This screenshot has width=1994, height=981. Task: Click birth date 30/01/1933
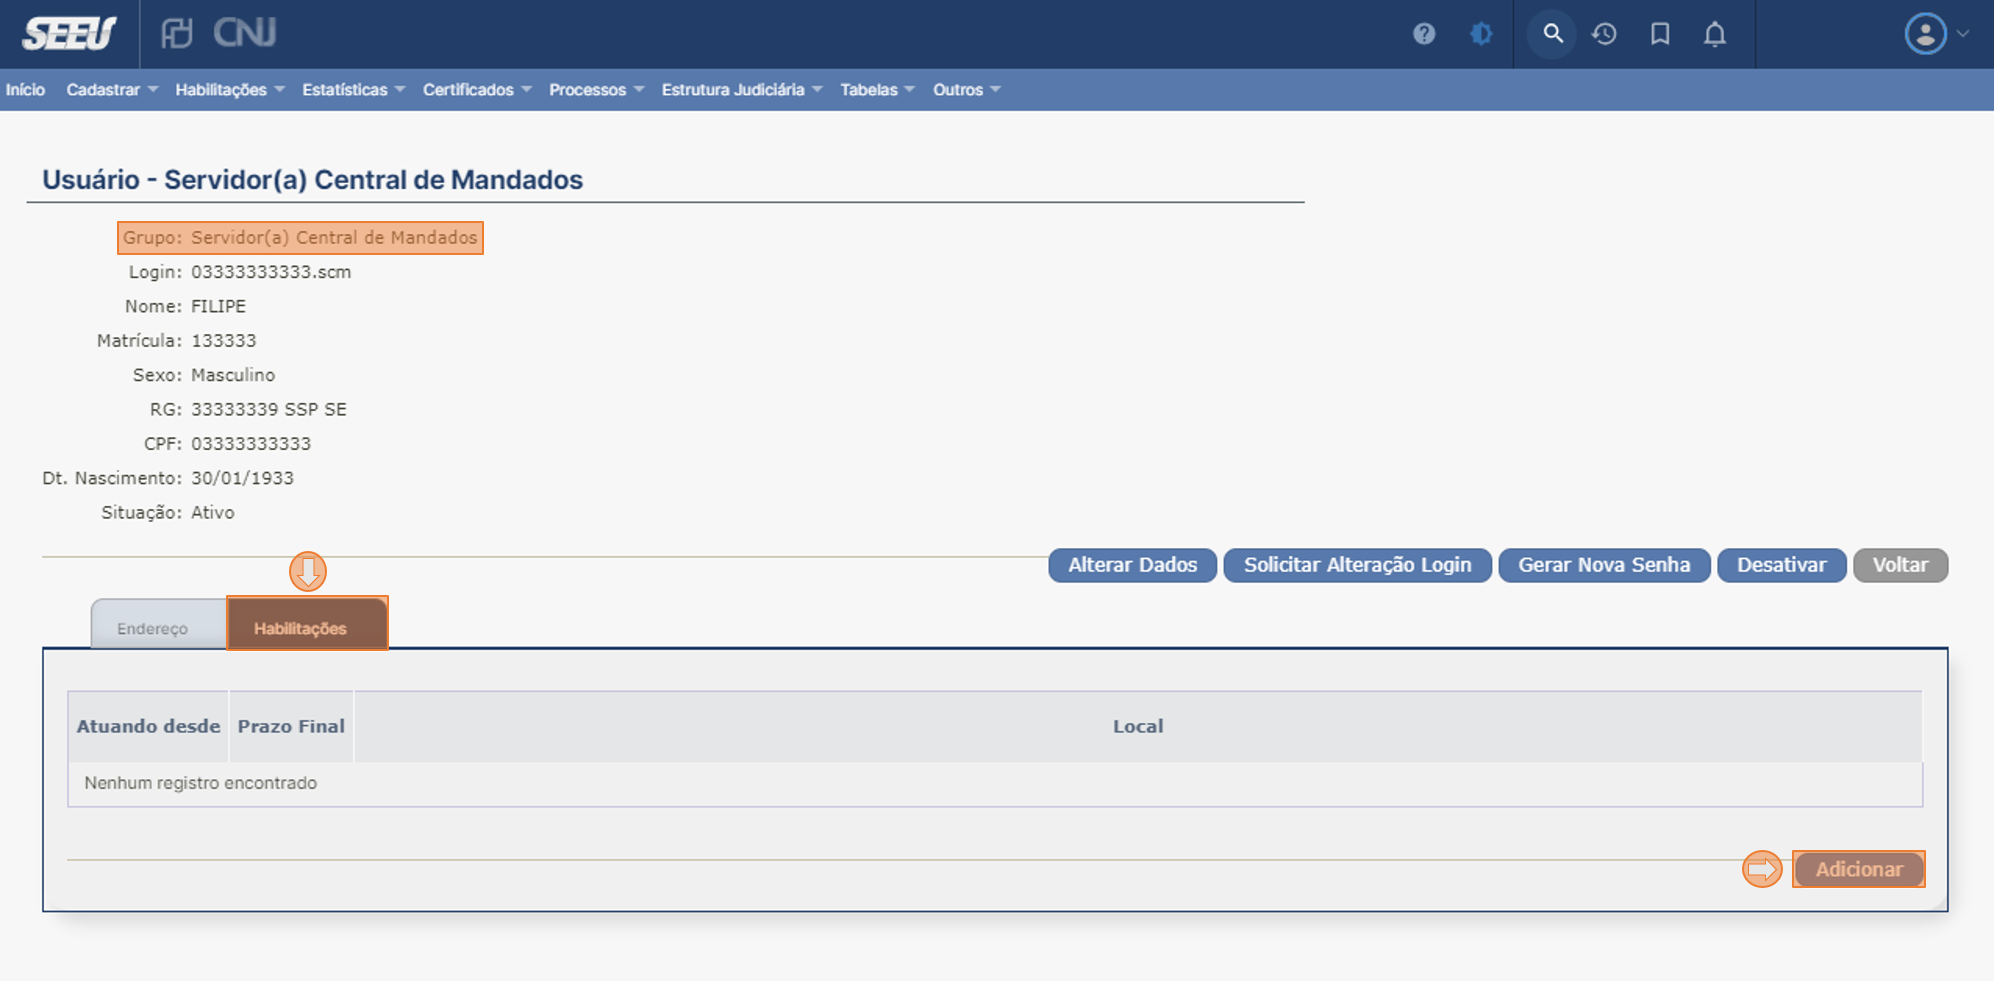pyautogui.click(x=242, y=478)
